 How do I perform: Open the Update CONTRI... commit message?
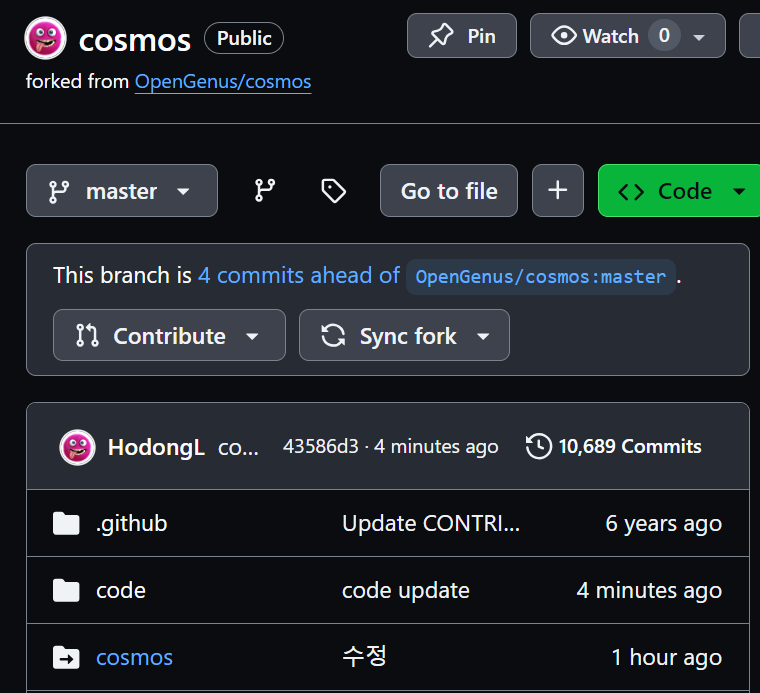tap(431, 523)
